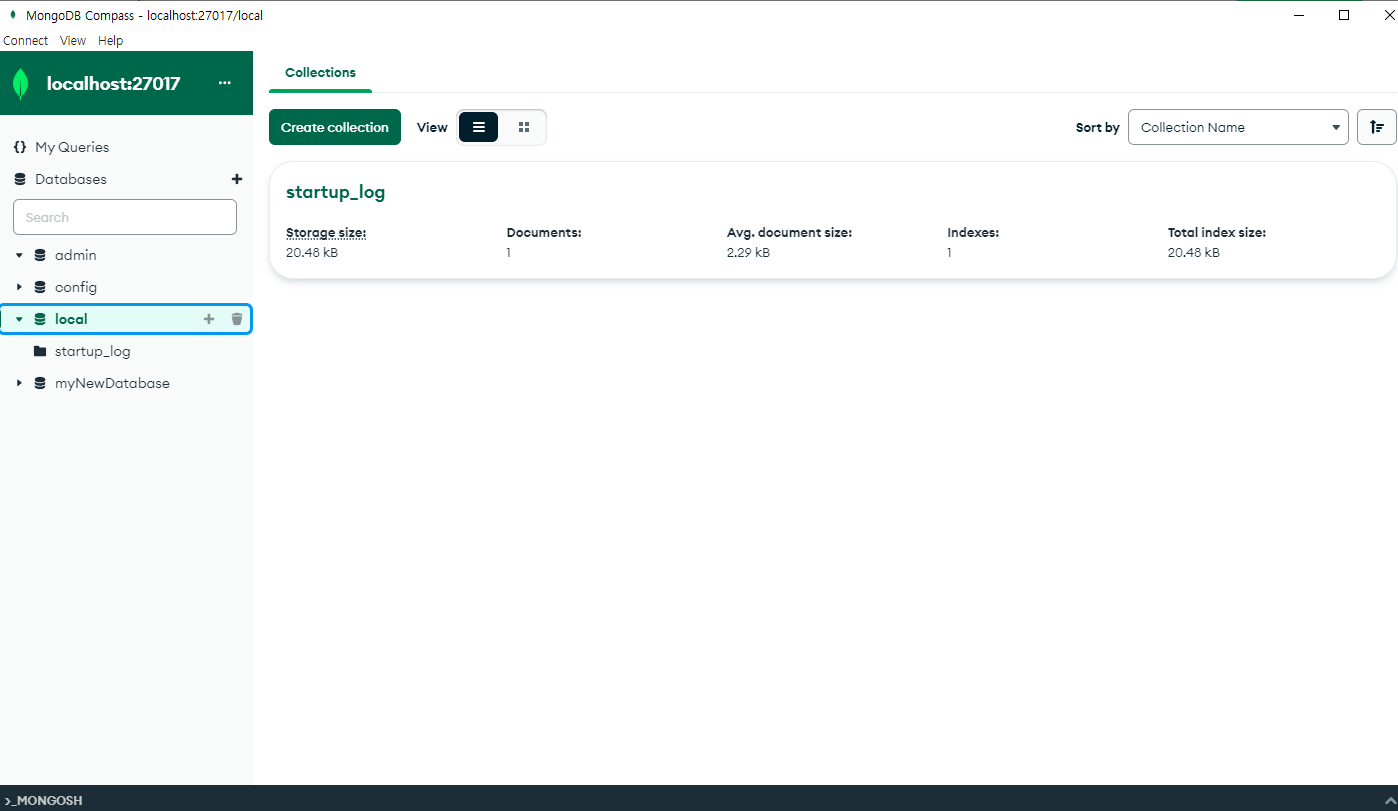
Task: Select startup_log collection in sidebar
Action: (93, 351)
